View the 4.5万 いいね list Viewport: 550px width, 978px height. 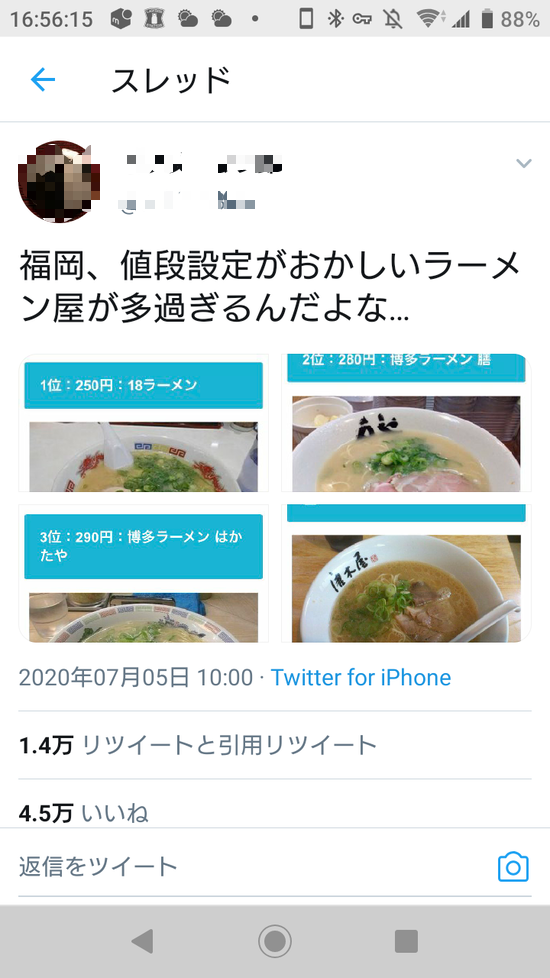pos(84,813)
